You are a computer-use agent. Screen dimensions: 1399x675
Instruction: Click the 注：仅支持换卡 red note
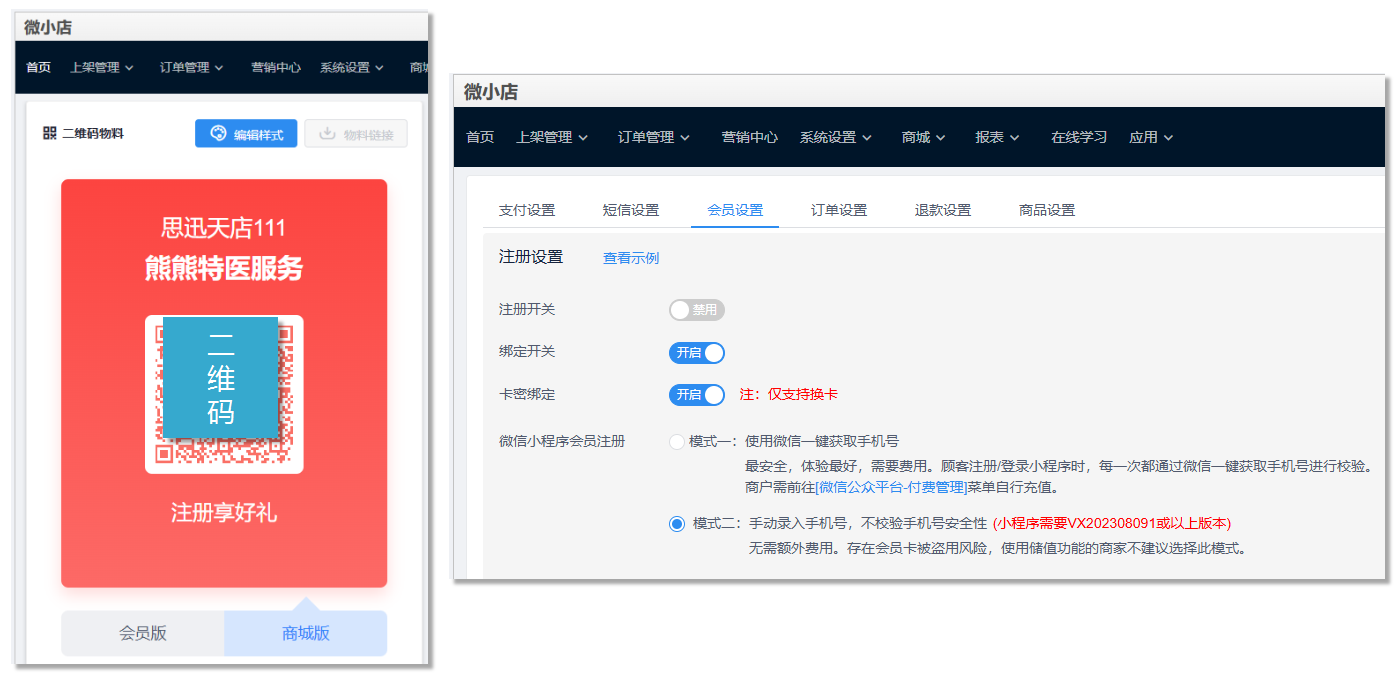tap(788, 394)
